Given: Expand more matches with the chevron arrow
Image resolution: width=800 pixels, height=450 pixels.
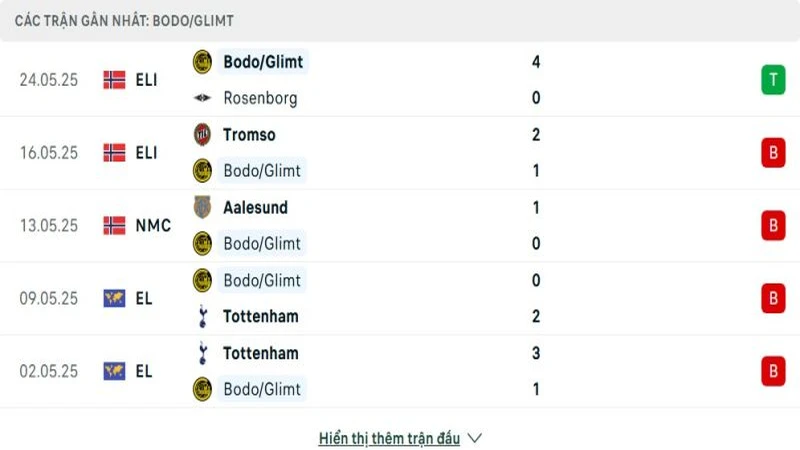Looking at the screenshot, I should (x=475, y=438).
